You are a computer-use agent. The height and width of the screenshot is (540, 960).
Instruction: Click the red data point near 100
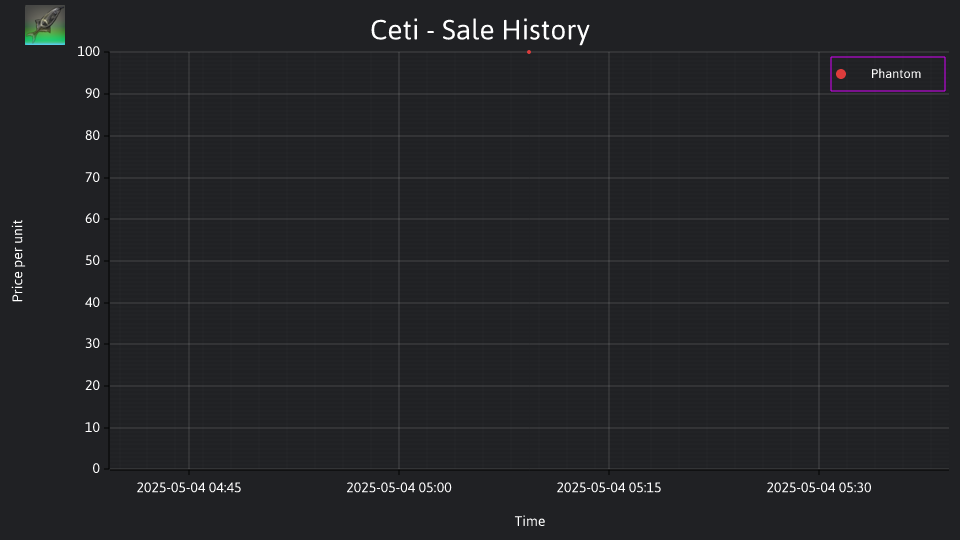click(x=529, y=52)
